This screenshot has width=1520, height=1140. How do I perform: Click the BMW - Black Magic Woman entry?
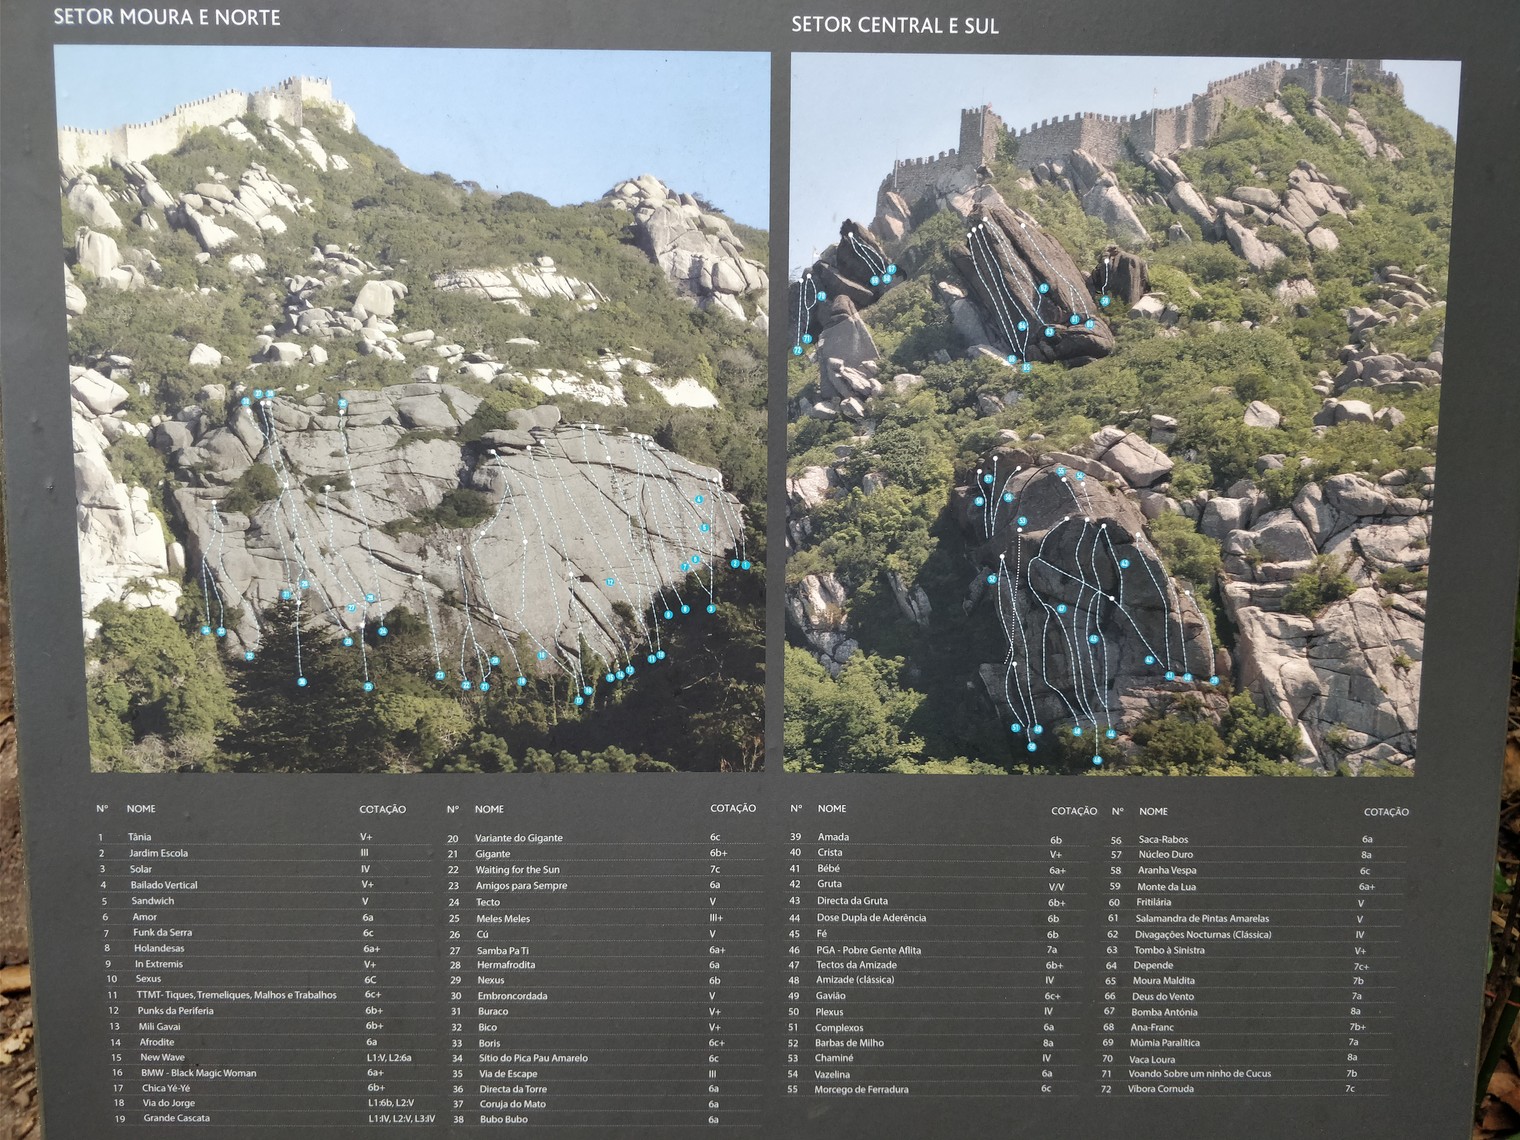click(198, 1073)
